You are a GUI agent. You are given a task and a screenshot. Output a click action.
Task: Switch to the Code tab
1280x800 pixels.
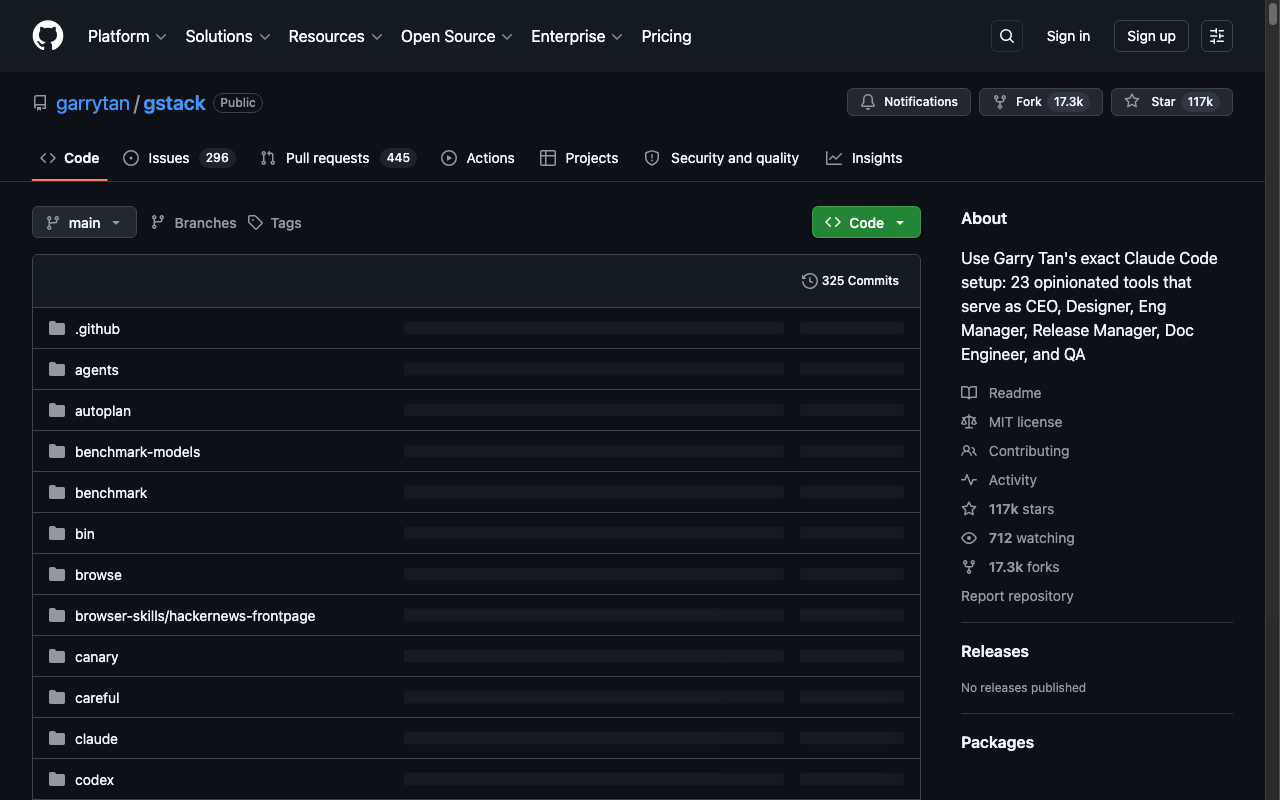(x=70, y=158)
